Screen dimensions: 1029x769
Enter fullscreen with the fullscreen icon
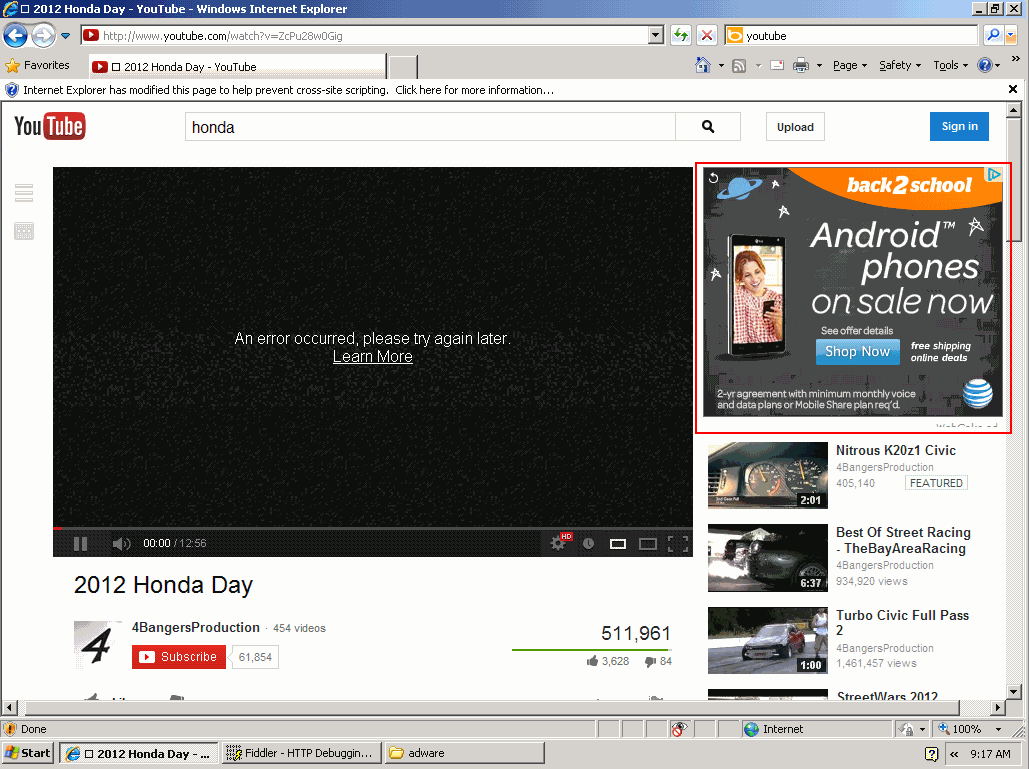pos(678,544)
